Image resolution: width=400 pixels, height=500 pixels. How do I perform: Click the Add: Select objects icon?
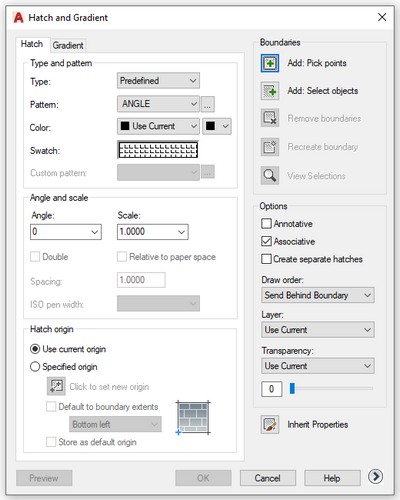[x=270, y=91]
